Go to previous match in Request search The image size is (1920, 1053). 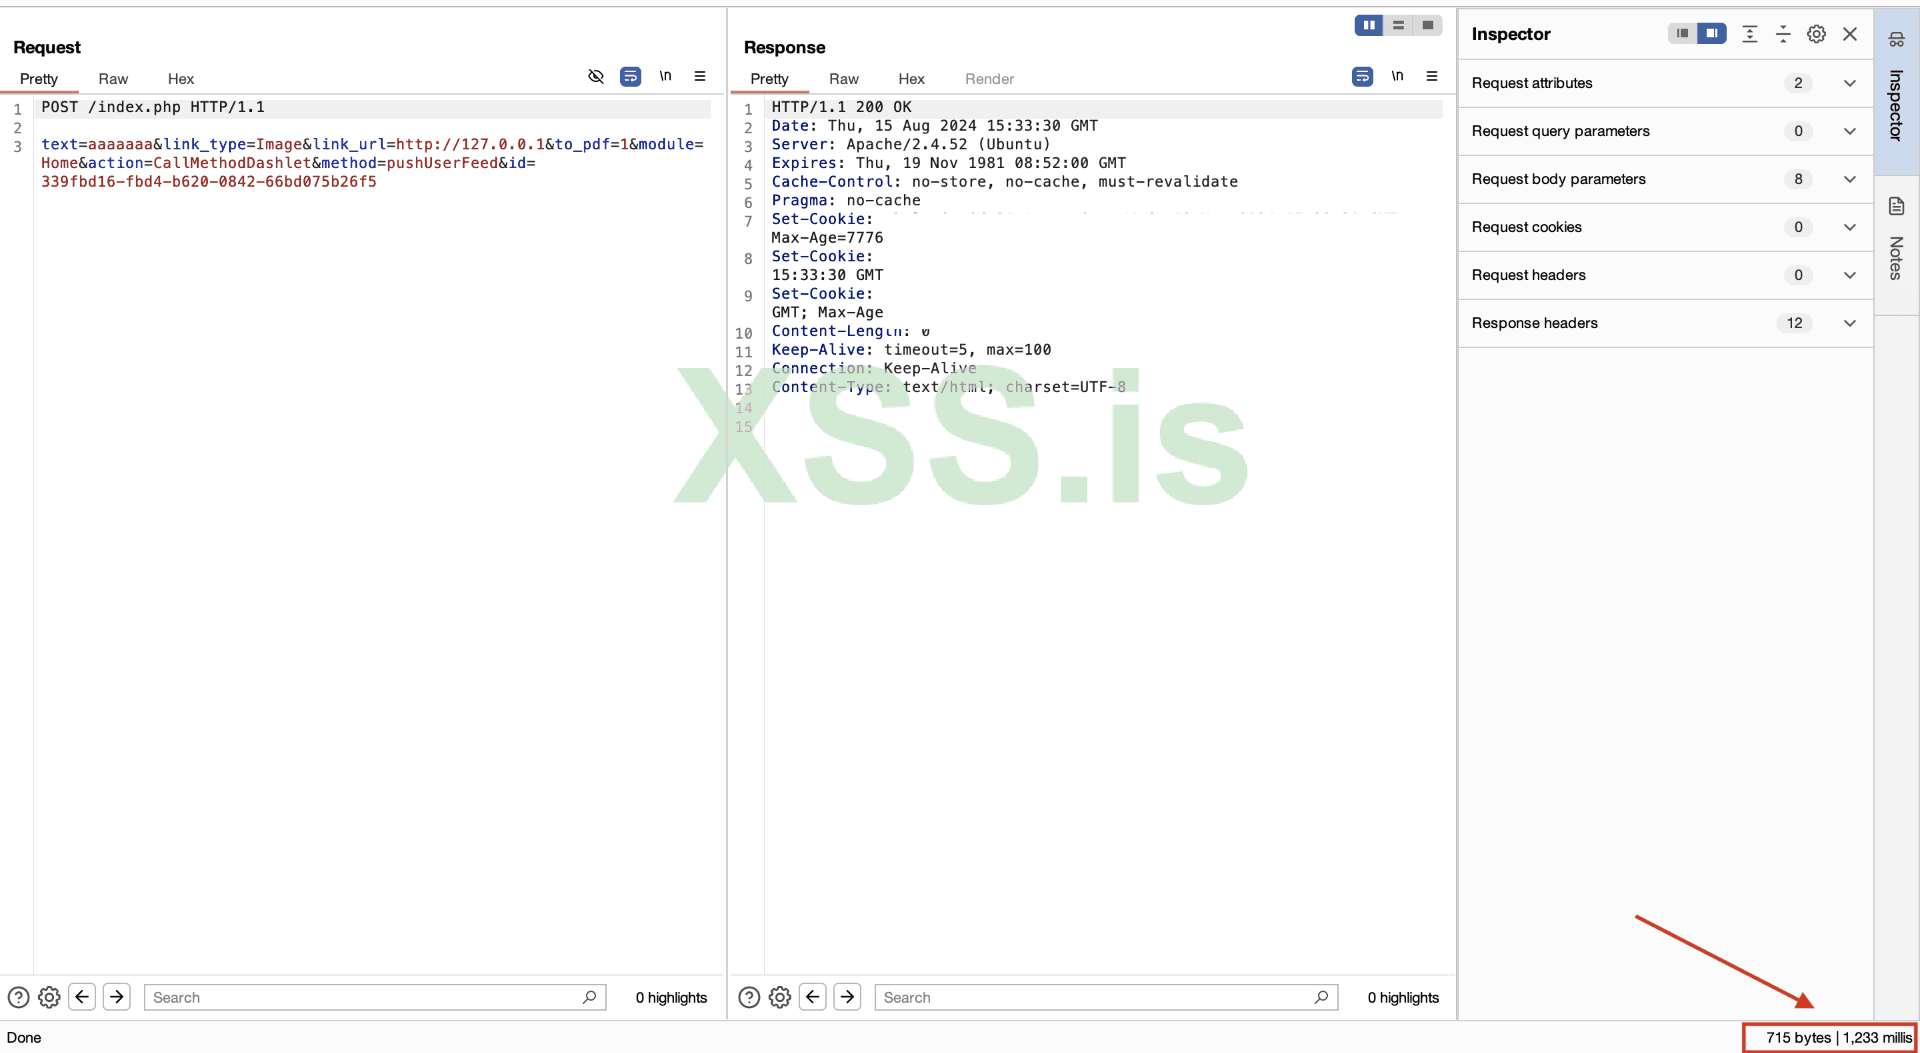82,997
